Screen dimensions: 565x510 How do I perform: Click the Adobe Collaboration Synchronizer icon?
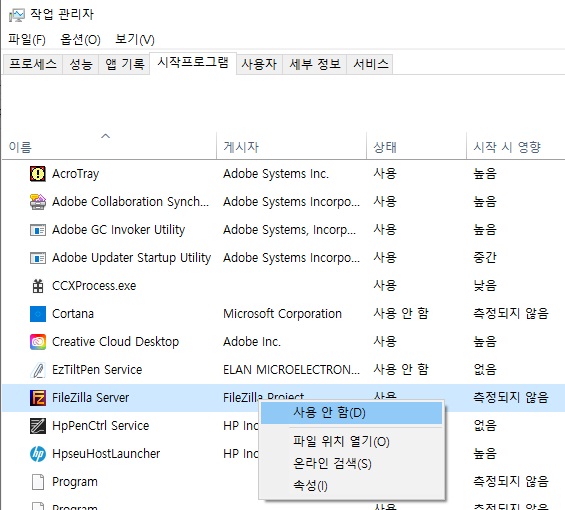click(x=38, y=202)
